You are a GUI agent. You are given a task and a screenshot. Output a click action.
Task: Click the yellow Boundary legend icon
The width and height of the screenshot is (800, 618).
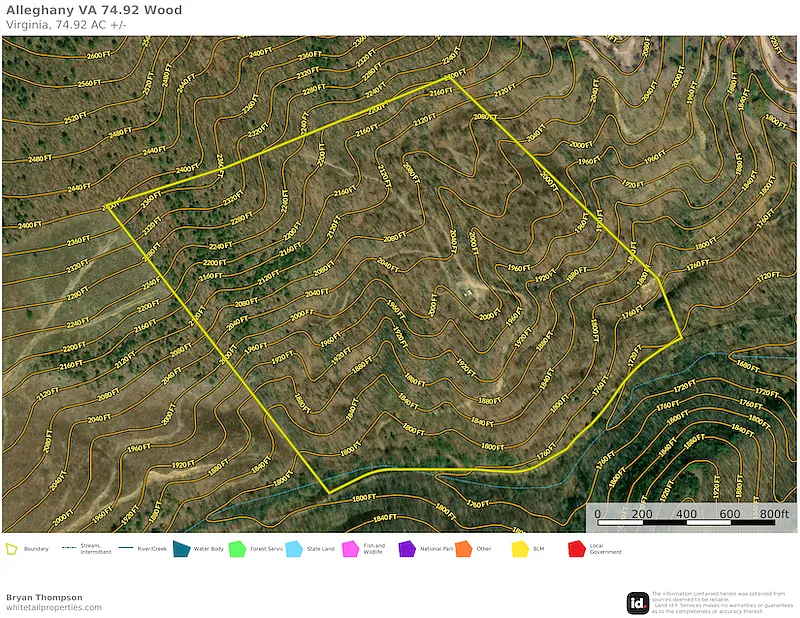coord(11,549)
